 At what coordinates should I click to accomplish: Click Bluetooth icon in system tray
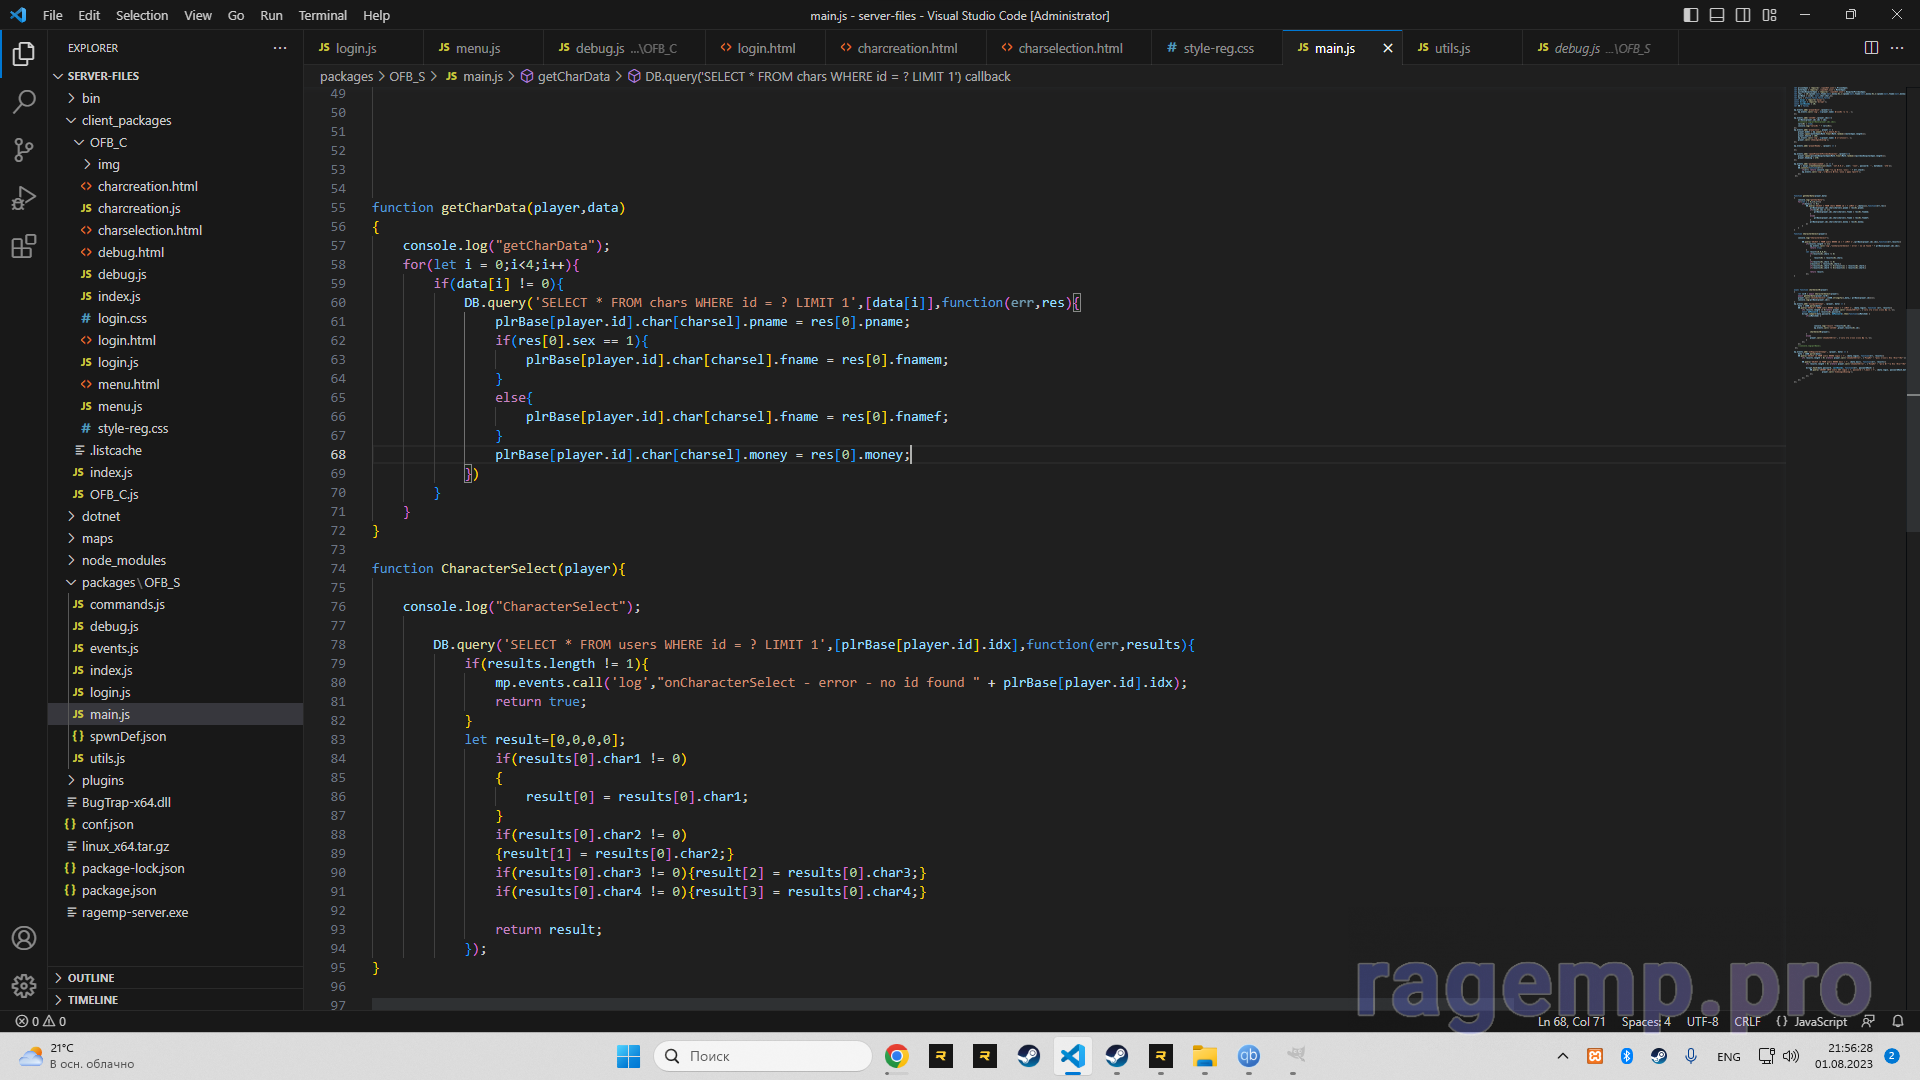[x=1627, y=1056]
